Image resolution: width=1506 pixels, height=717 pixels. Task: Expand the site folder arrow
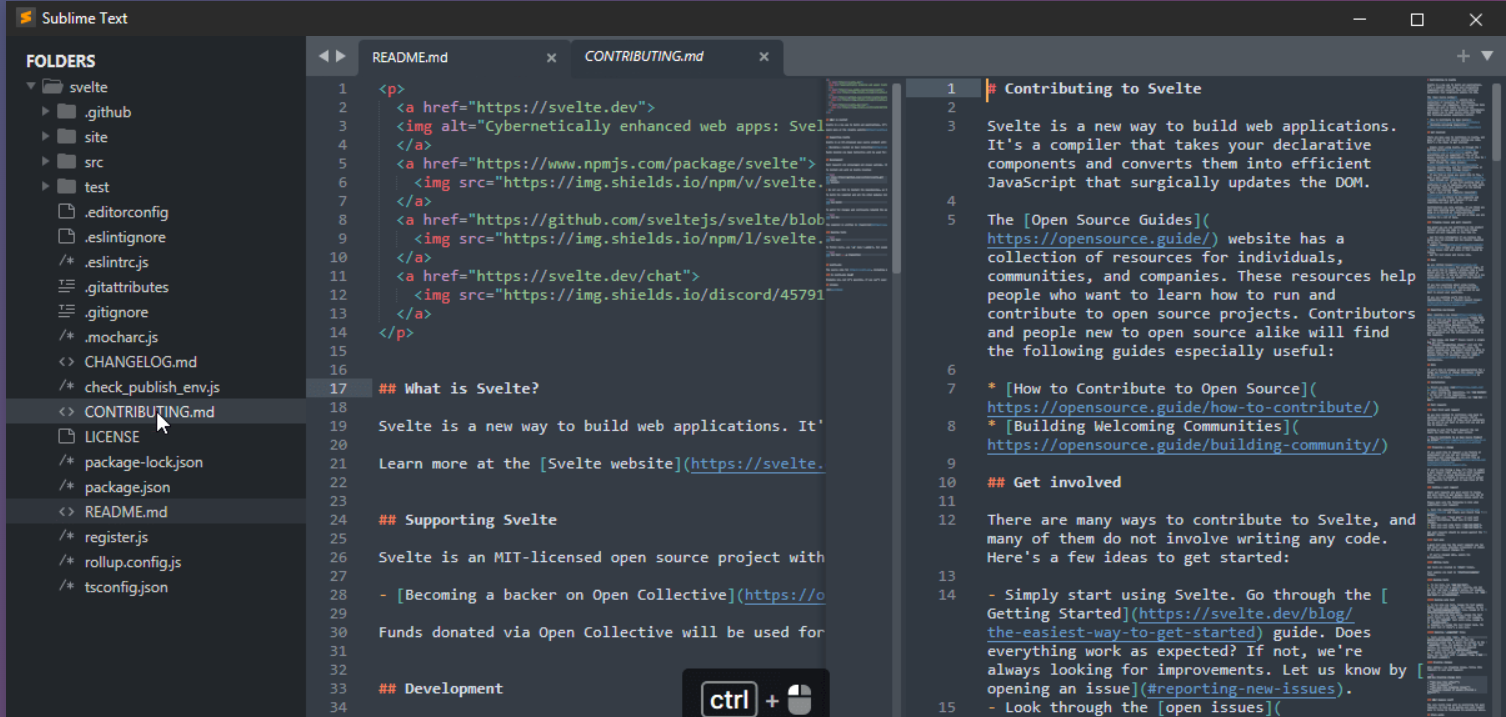(46, 137)
